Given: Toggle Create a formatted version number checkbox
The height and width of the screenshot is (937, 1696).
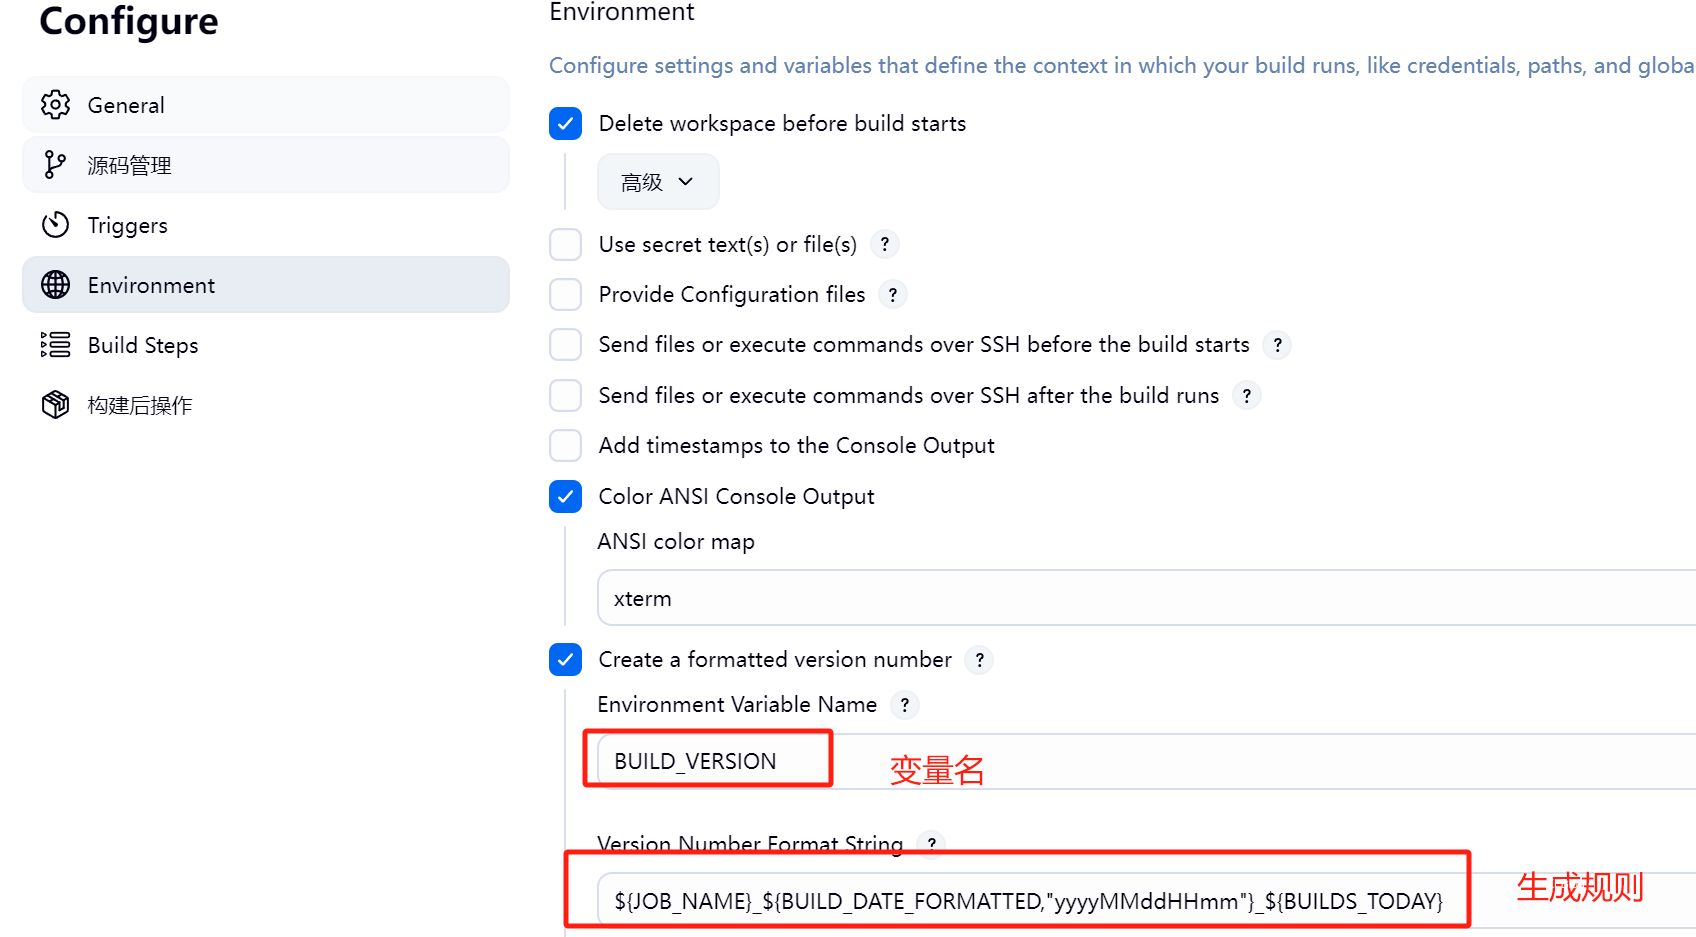Looking at the screenshot, I should click(566, 660).
